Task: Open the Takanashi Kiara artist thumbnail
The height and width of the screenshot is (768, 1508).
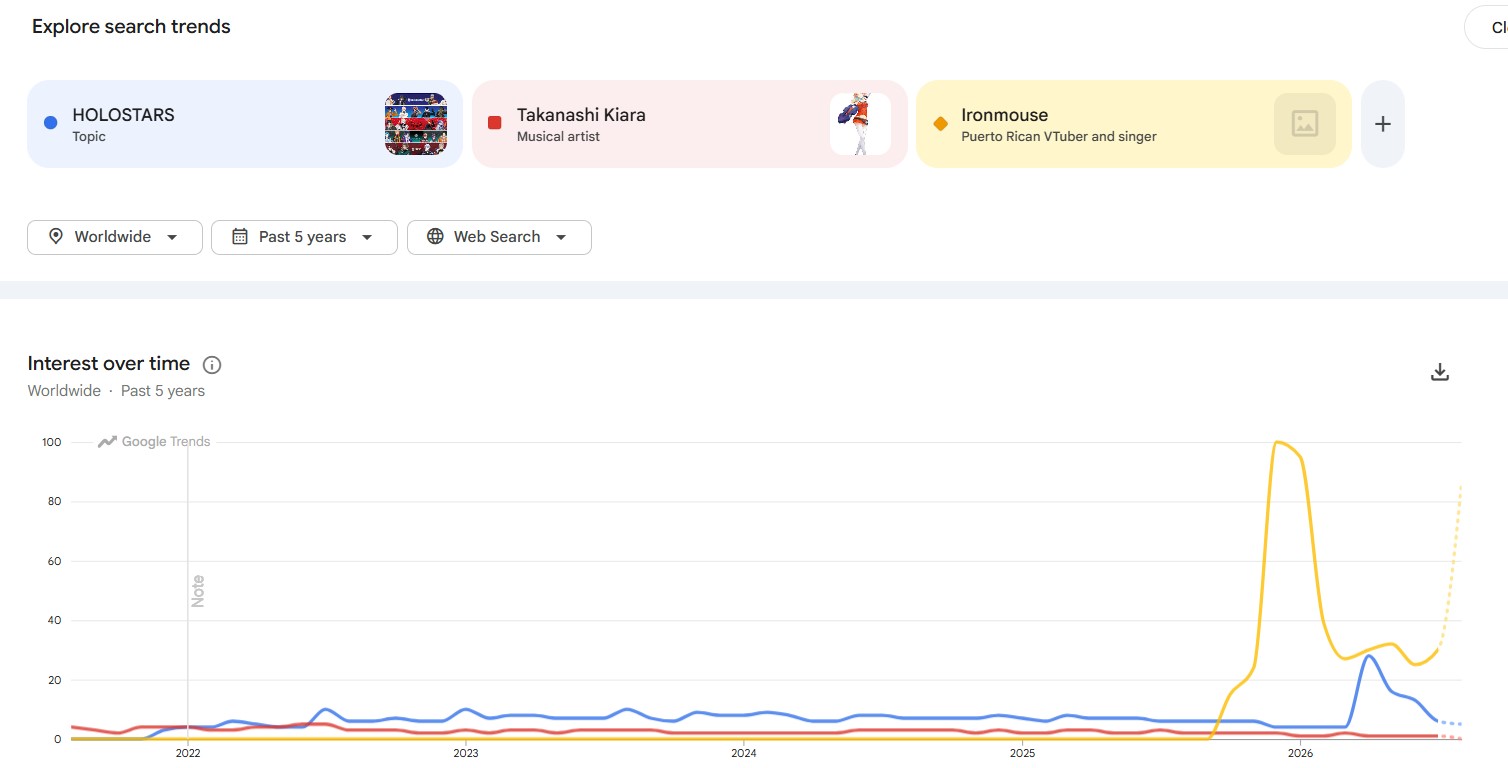Action: point(860,124)
